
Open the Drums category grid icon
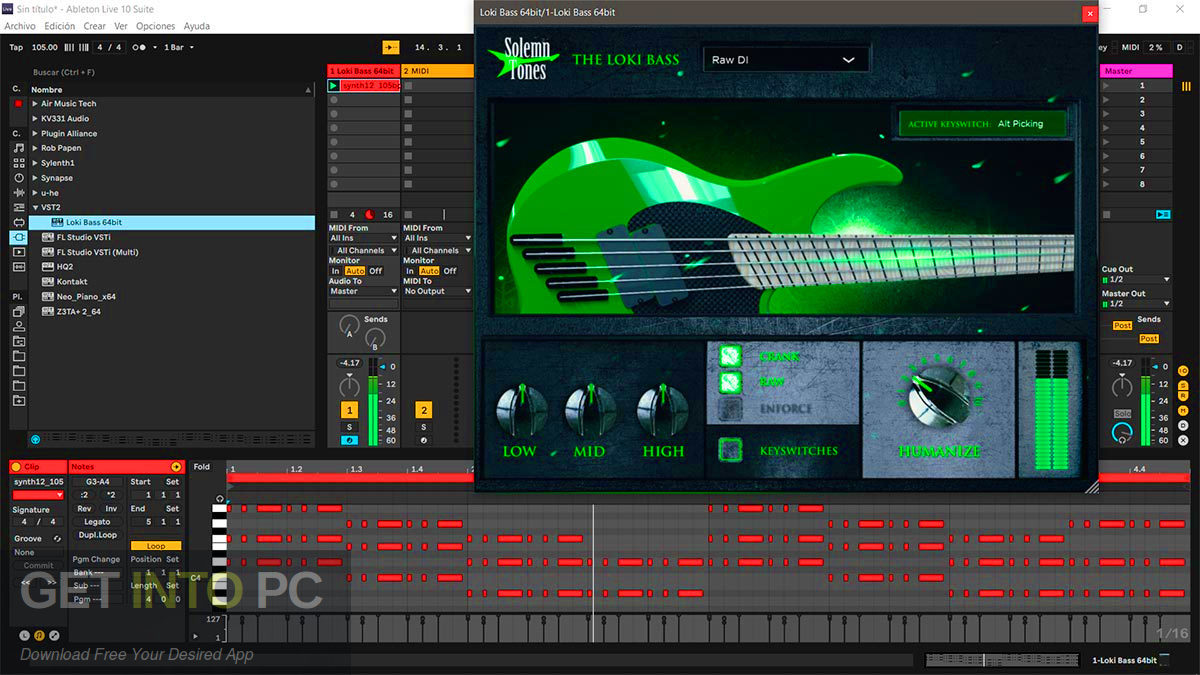[18, 163]
